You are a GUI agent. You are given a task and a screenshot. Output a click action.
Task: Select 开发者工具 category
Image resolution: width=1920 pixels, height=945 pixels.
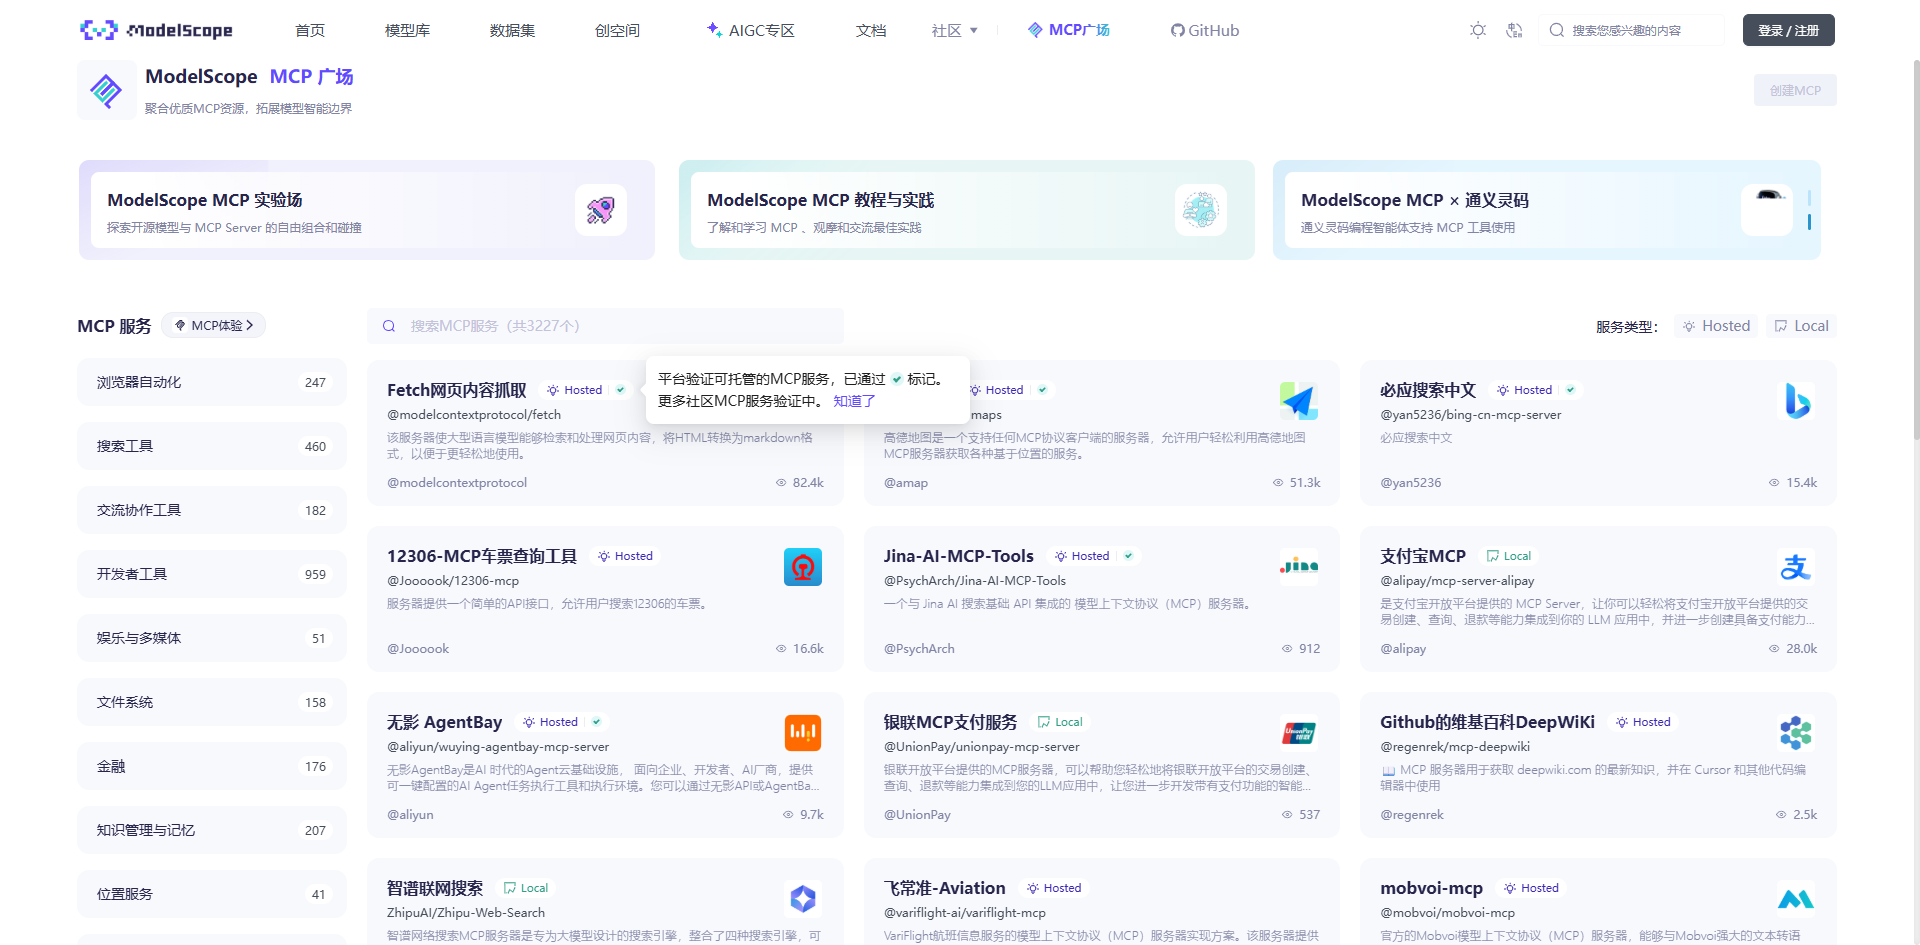click(x=212, y=574)
